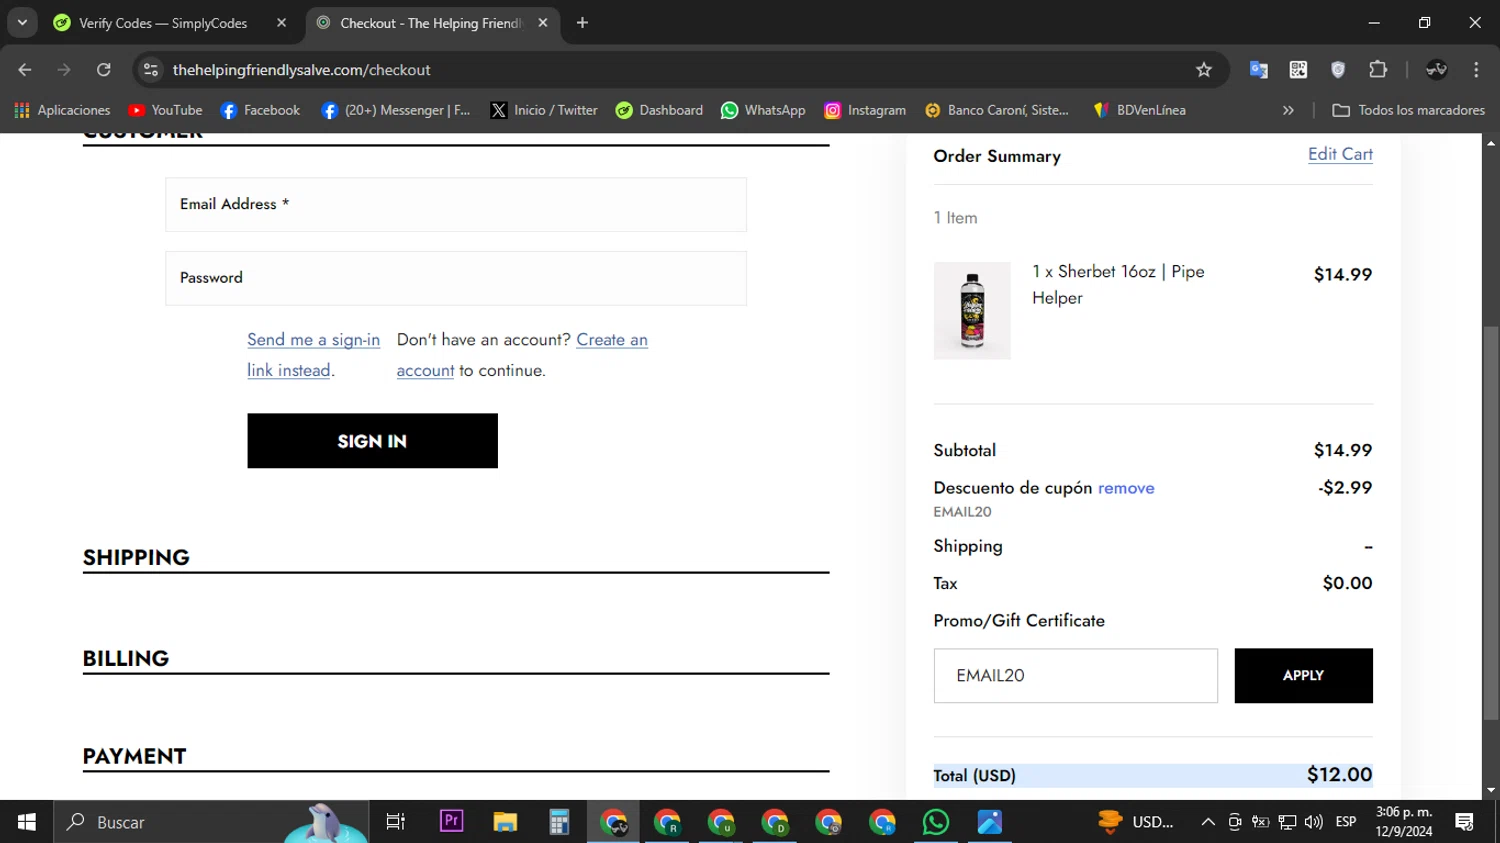Viewport: 1500px width, 843px height.
Task: Open the Banco Caroní bookmark
Action: (996, 110)
